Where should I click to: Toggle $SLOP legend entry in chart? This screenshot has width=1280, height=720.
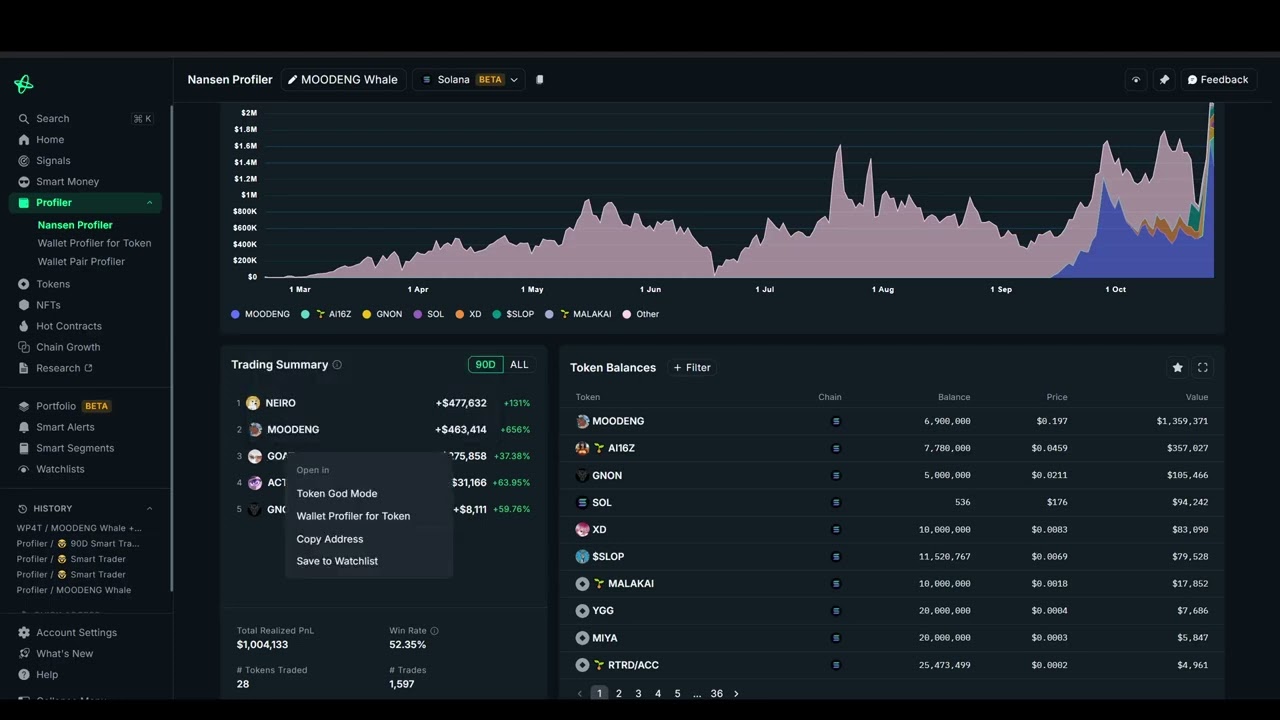tap(513, 314)
